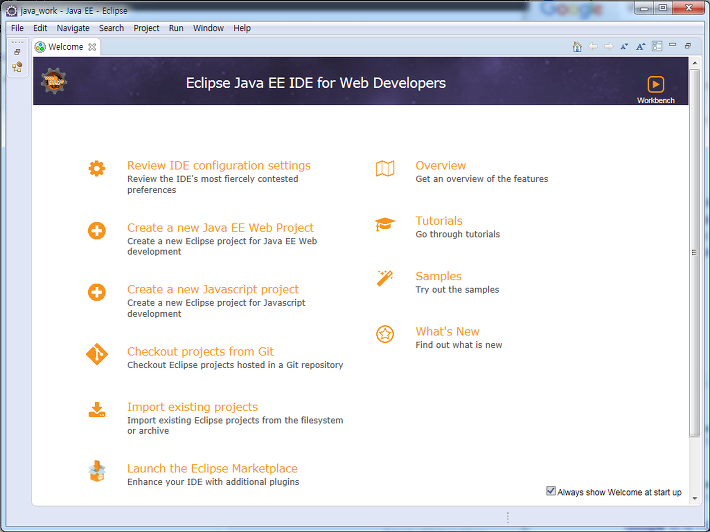Click the Eclipse icon in title bar

[11, 10]
